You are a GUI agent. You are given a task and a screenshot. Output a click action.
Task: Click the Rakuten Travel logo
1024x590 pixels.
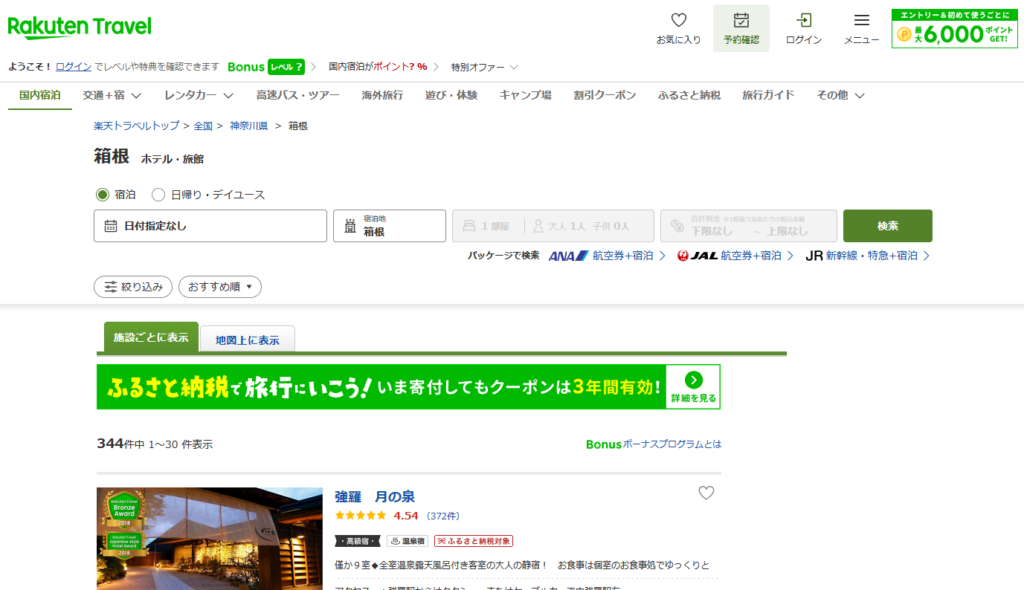tap(80, 26)
